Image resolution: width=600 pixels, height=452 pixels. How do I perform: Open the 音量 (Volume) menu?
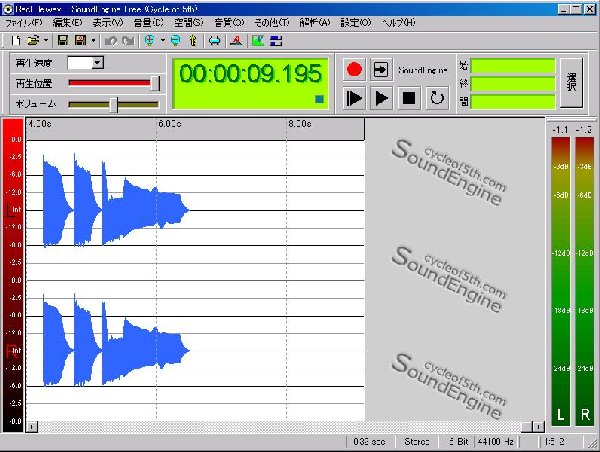(150, 21)
